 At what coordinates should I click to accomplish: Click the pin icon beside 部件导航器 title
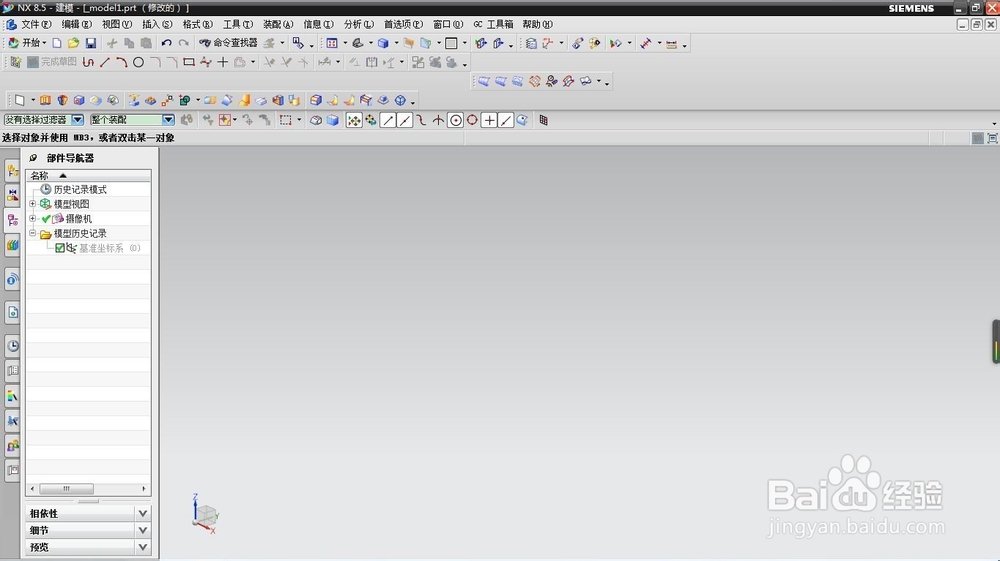point(33,157)
